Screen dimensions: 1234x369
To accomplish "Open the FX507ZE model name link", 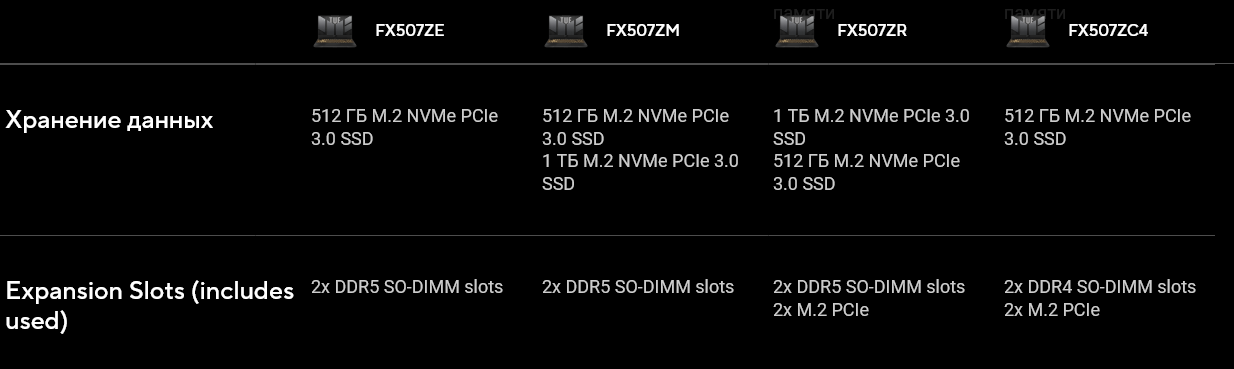I will [x=409, y=30].
